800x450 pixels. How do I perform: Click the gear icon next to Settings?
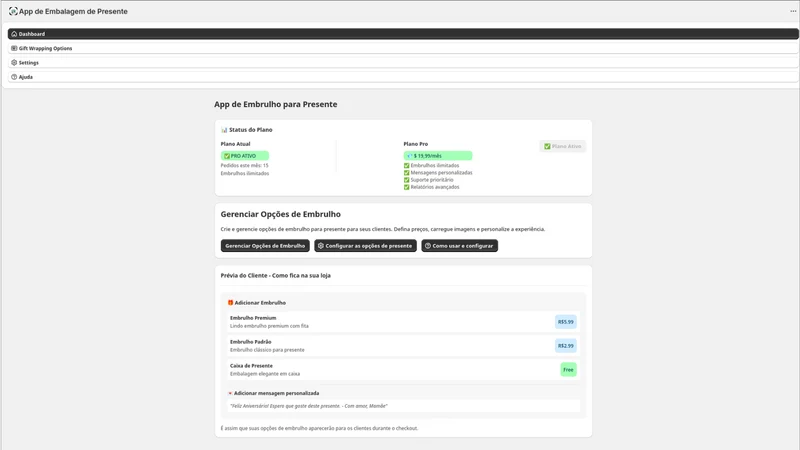tap(14, 62)
